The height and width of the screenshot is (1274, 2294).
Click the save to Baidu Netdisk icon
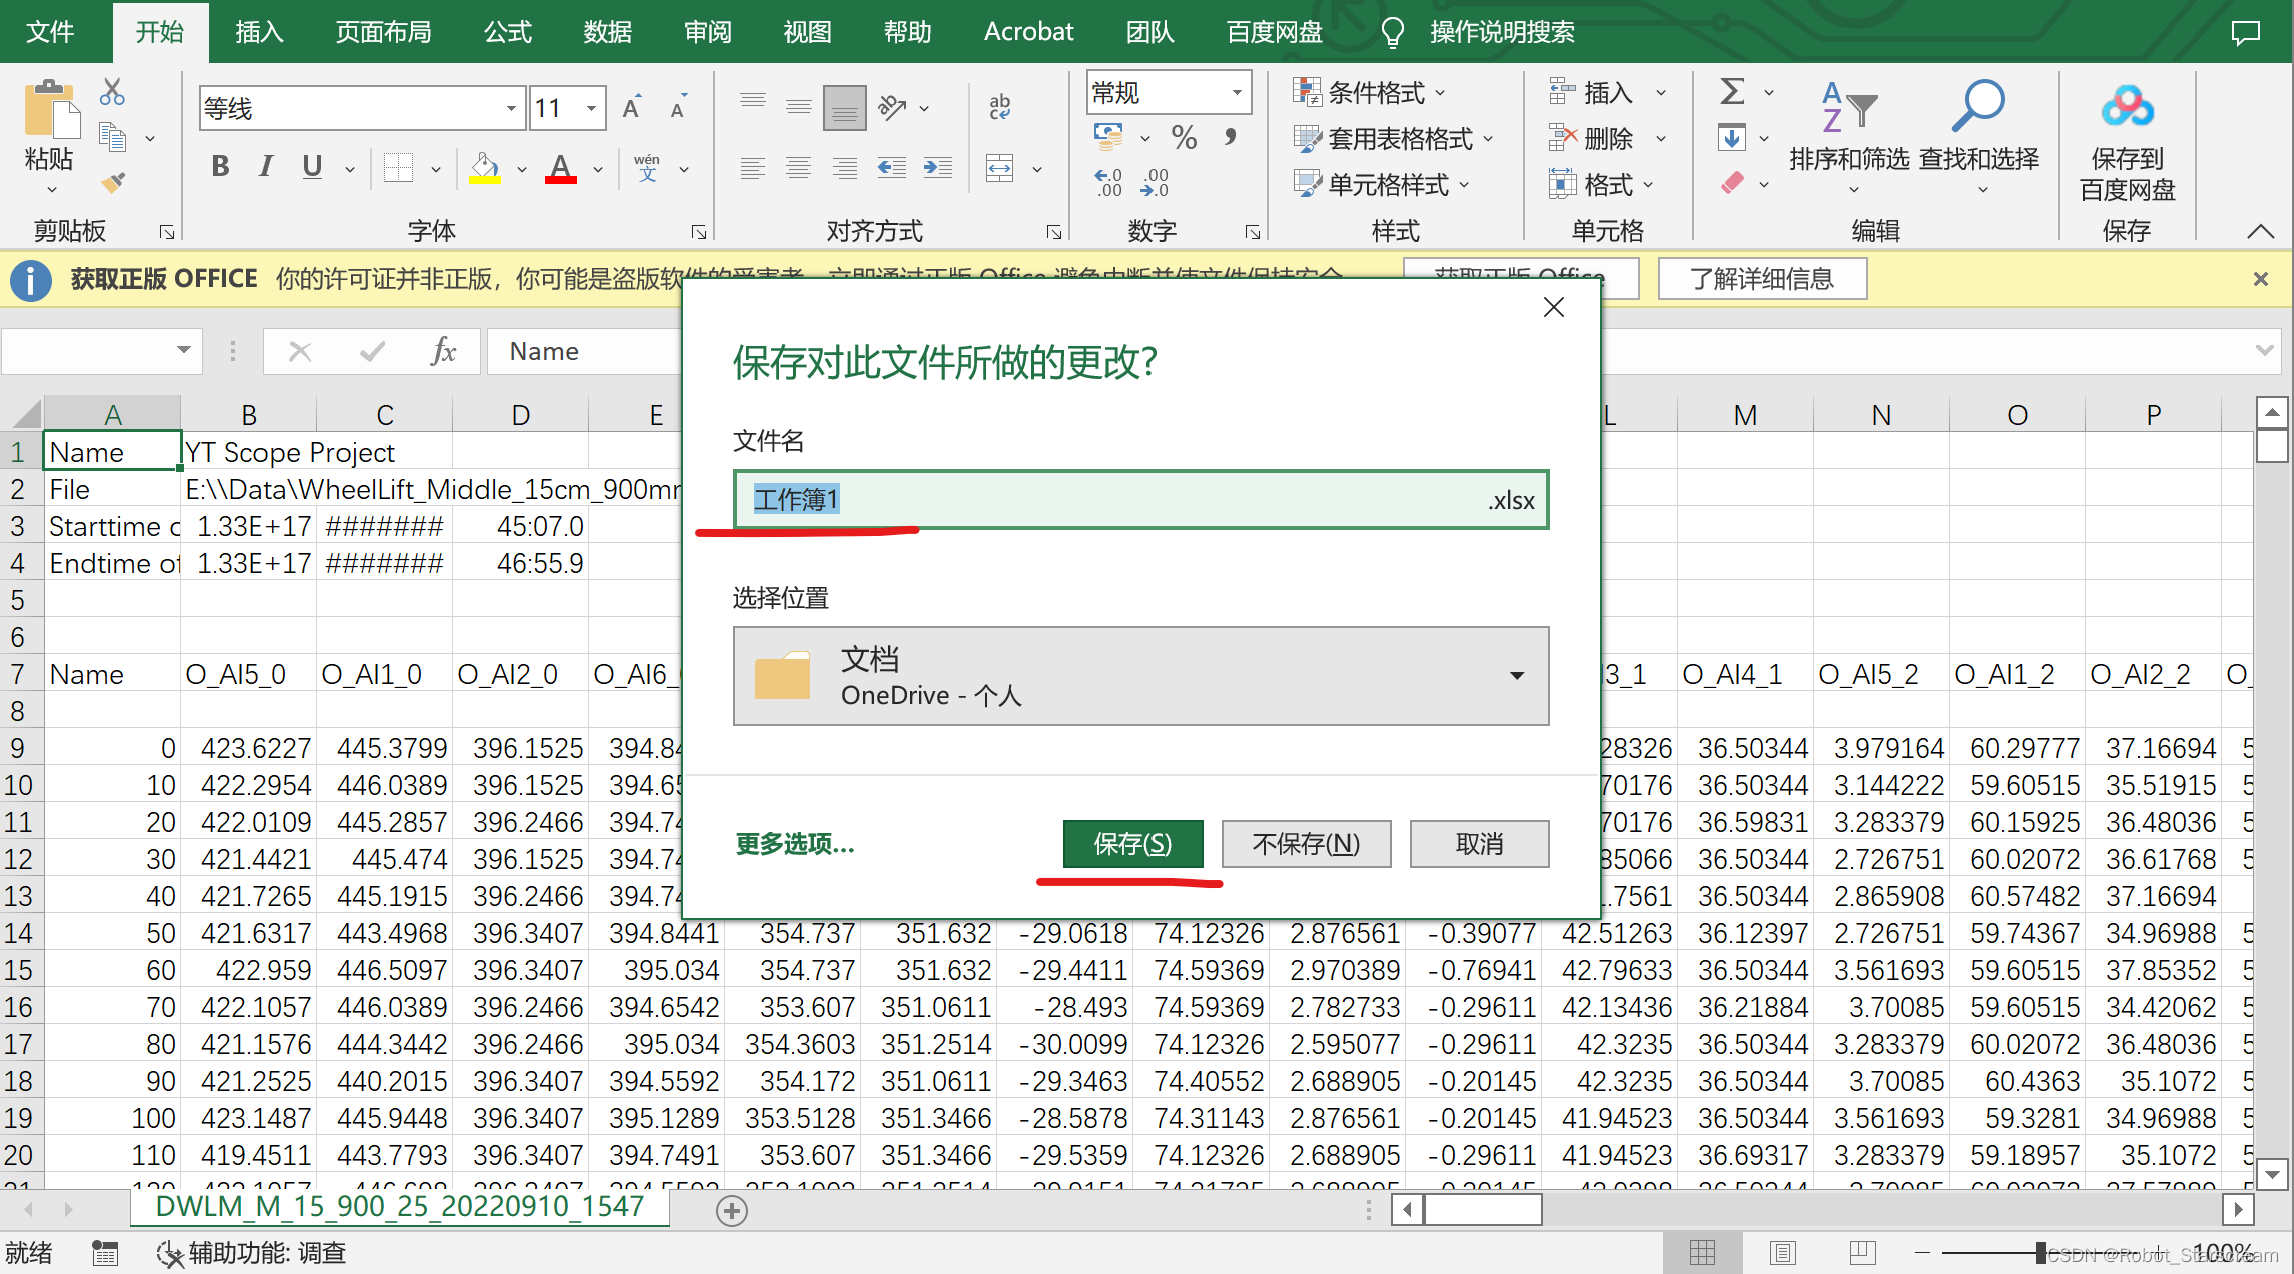pos(2127,105)
